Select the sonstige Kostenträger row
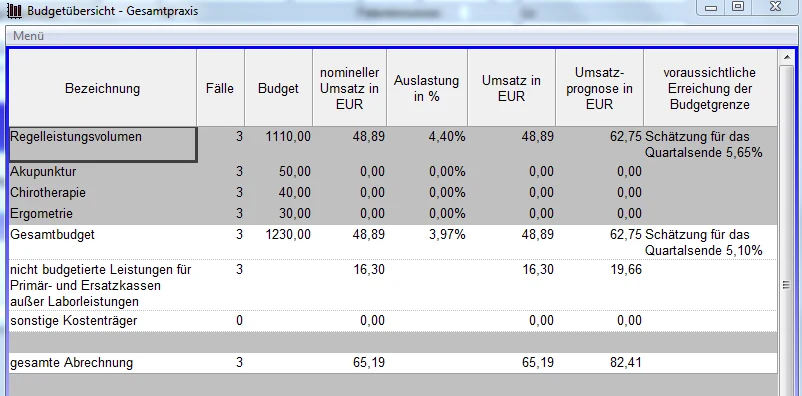The height and width of the screenshot is (396, 802). 393,321
